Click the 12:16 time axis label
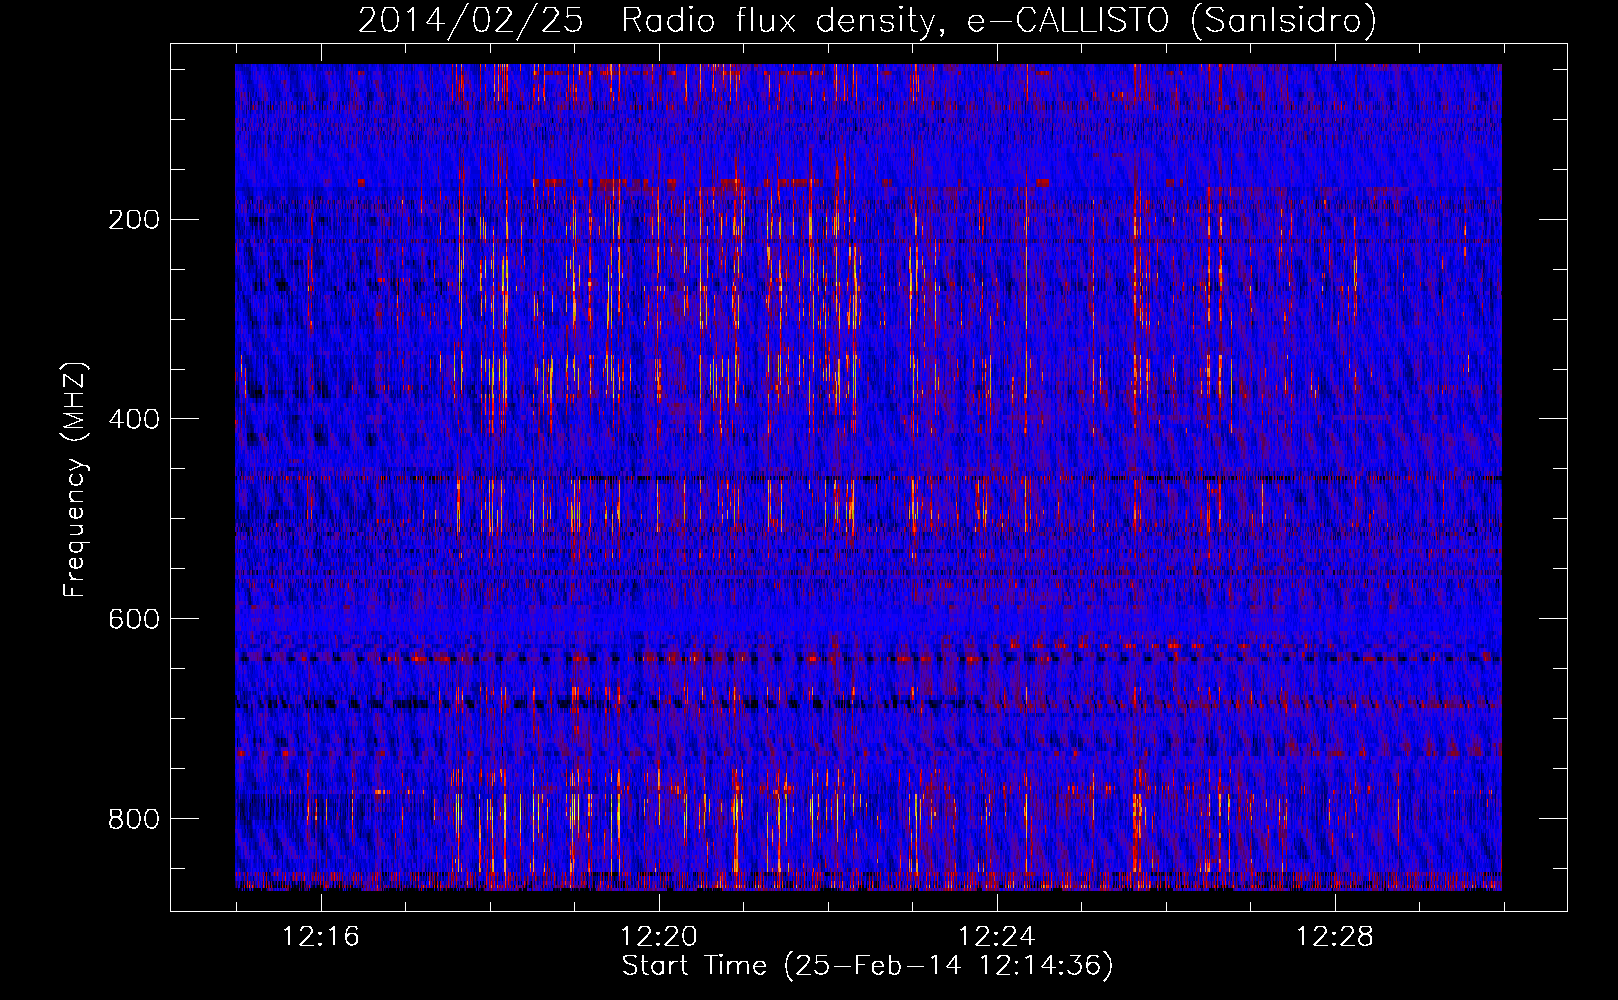 click(x=321, y=937)
